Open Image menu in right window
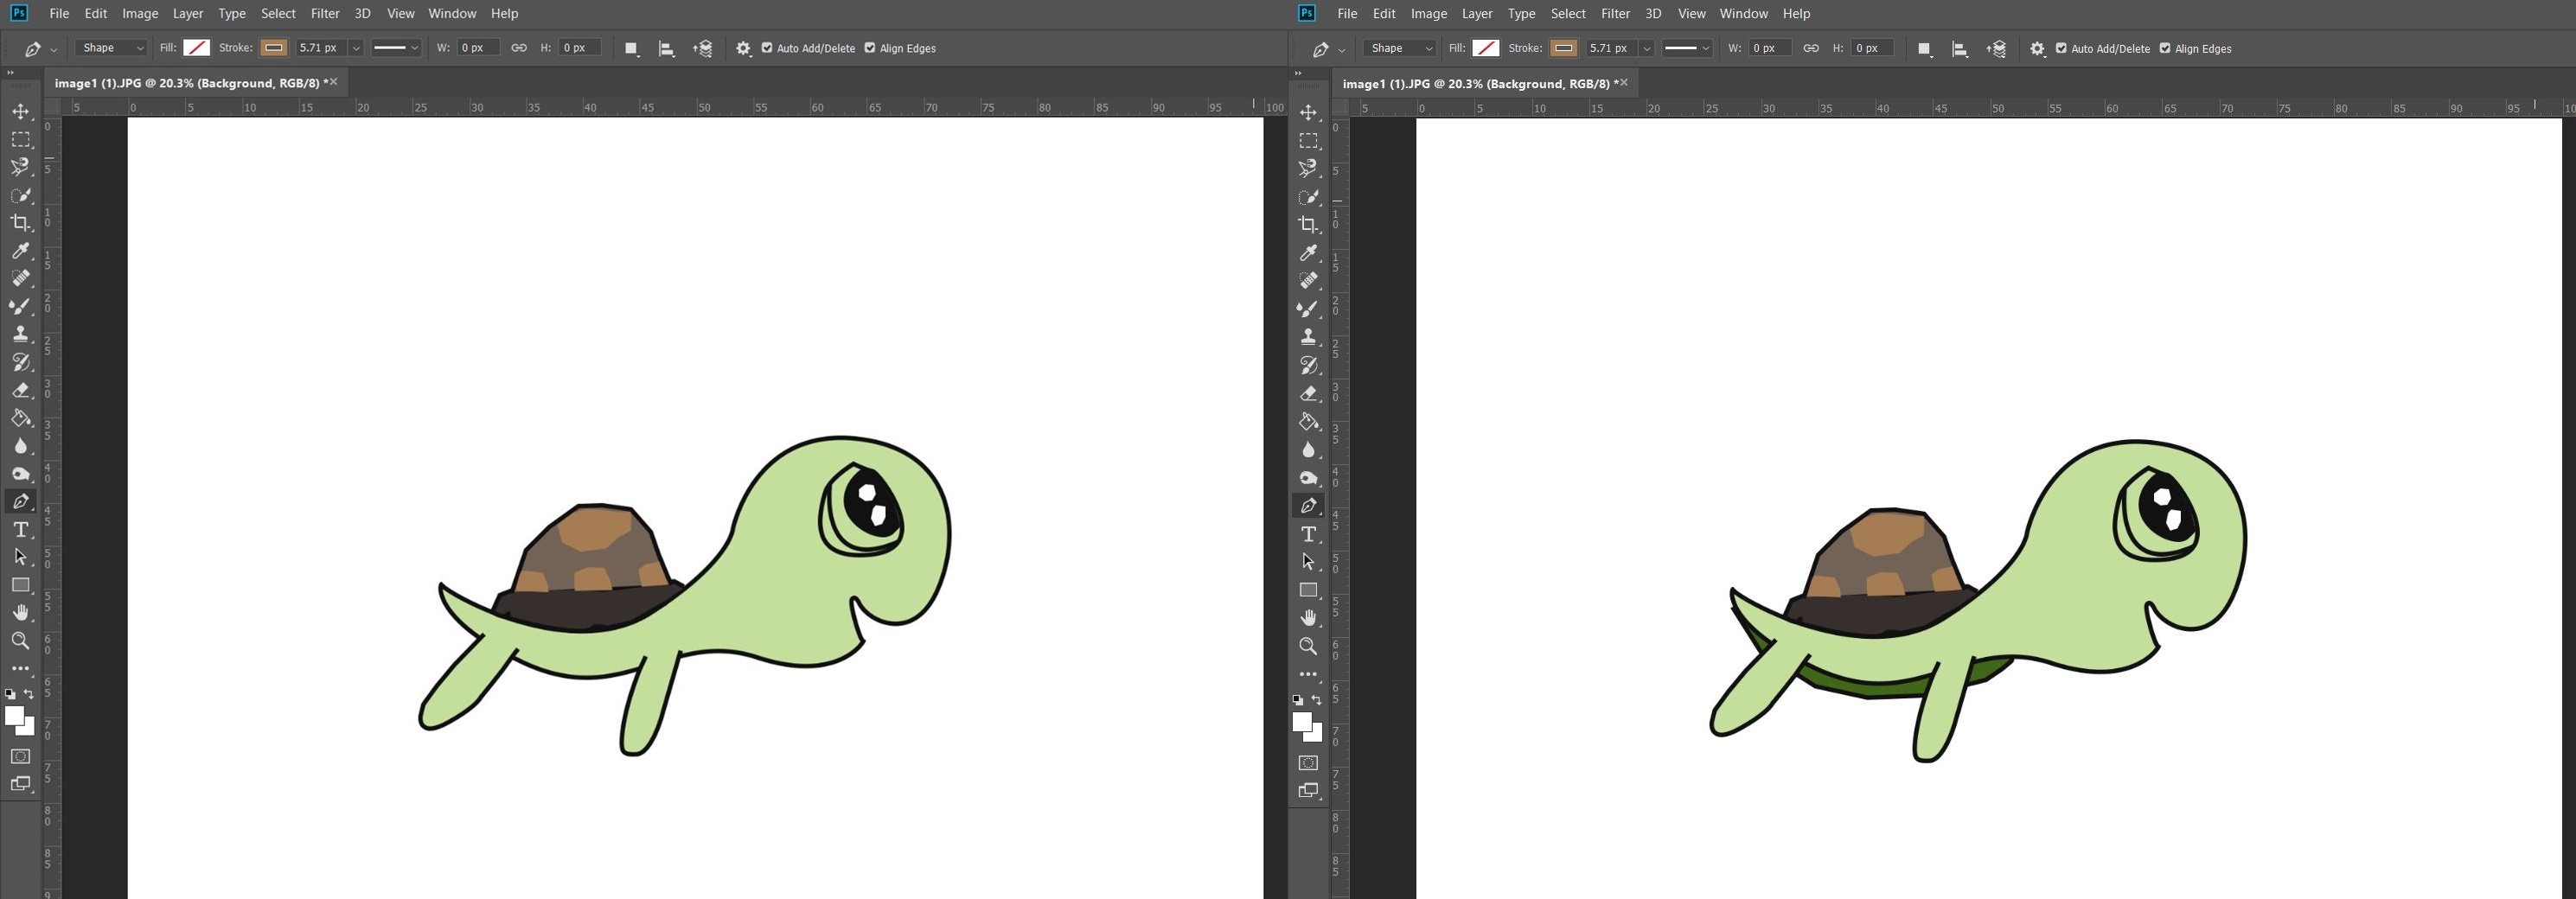The height and width of the screenshot is (899, 2576). (x=1429, y=13)
